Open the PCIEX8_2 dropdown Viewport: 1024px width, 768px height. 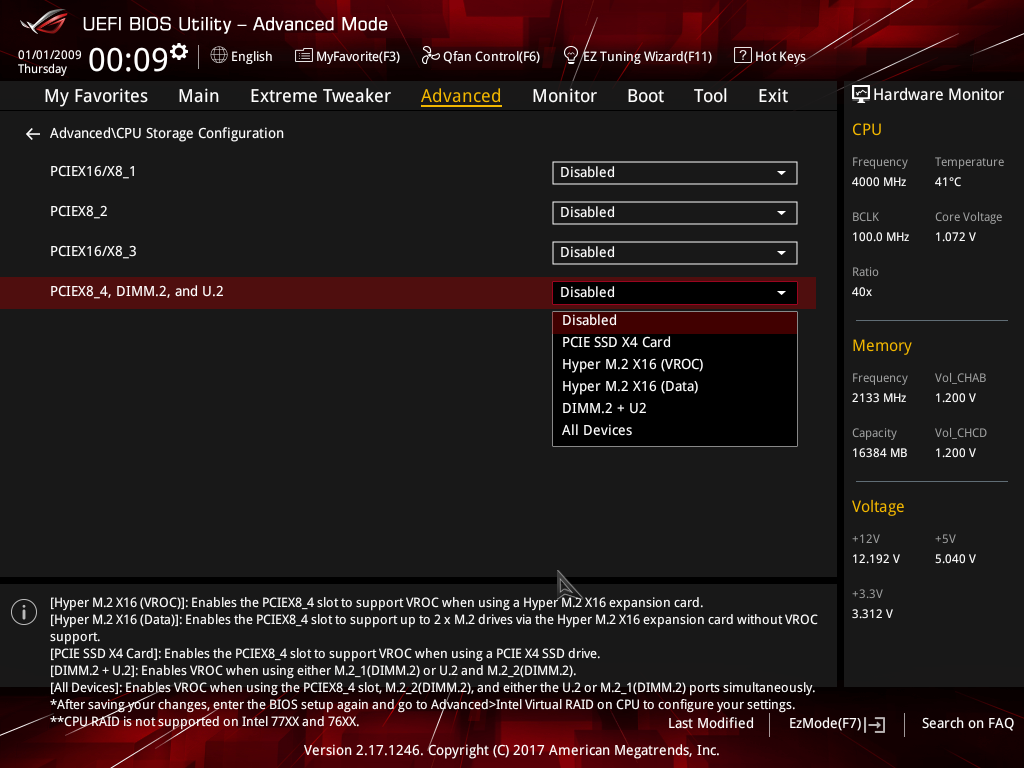point(675,212)
